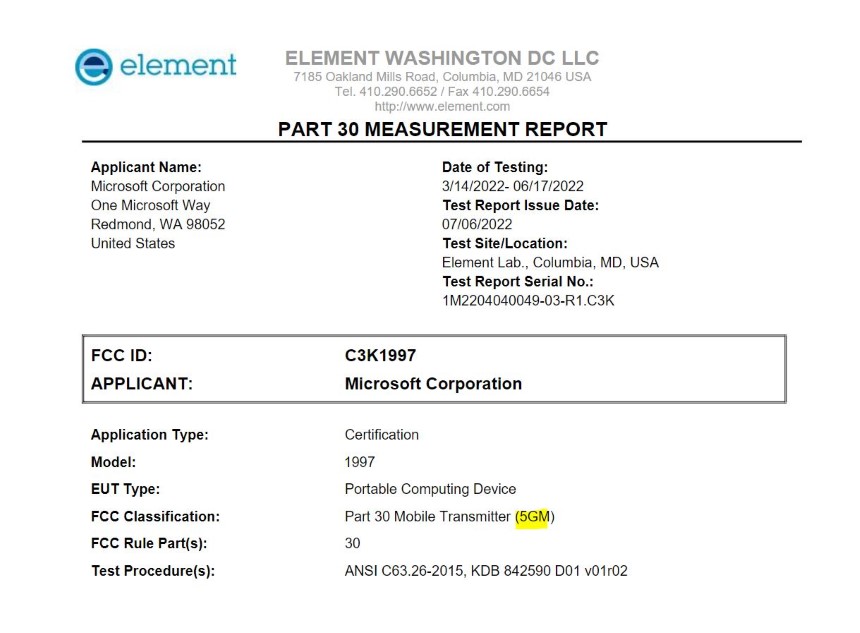This screenshot has height=633, width=860.
Task: Click the highlighted 5GM text
Action: pyautogui.click(x=534, y=517)
